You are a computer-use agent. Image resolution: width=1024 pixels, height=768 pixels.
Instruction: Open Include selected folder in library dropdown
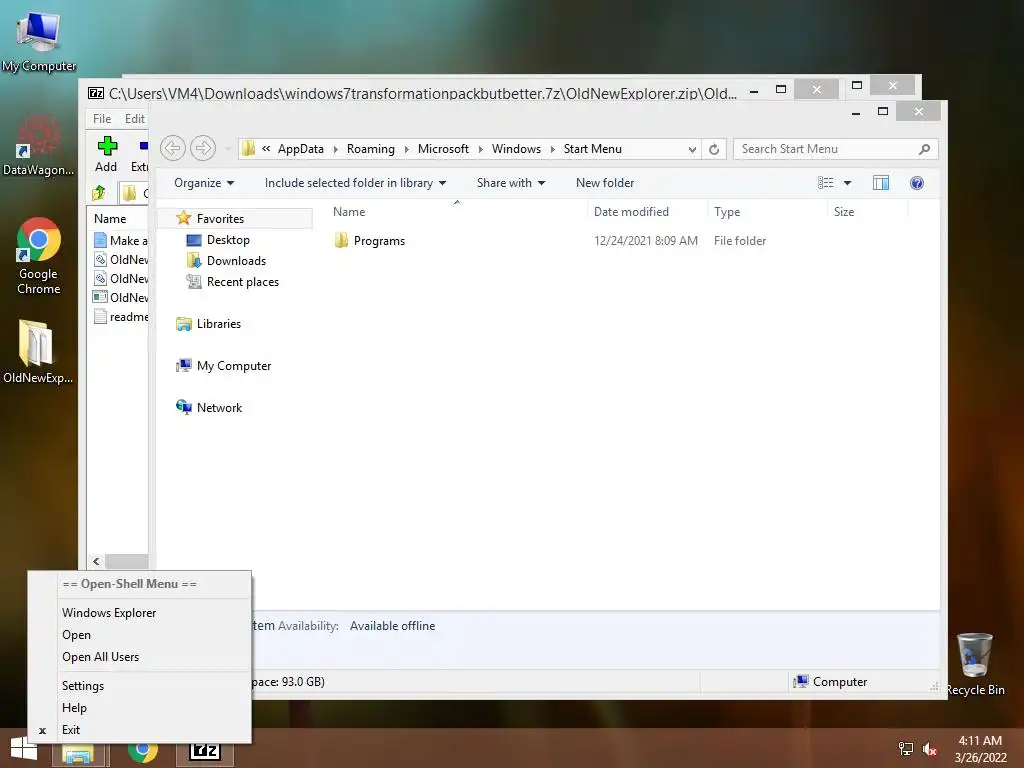[355, 183]
